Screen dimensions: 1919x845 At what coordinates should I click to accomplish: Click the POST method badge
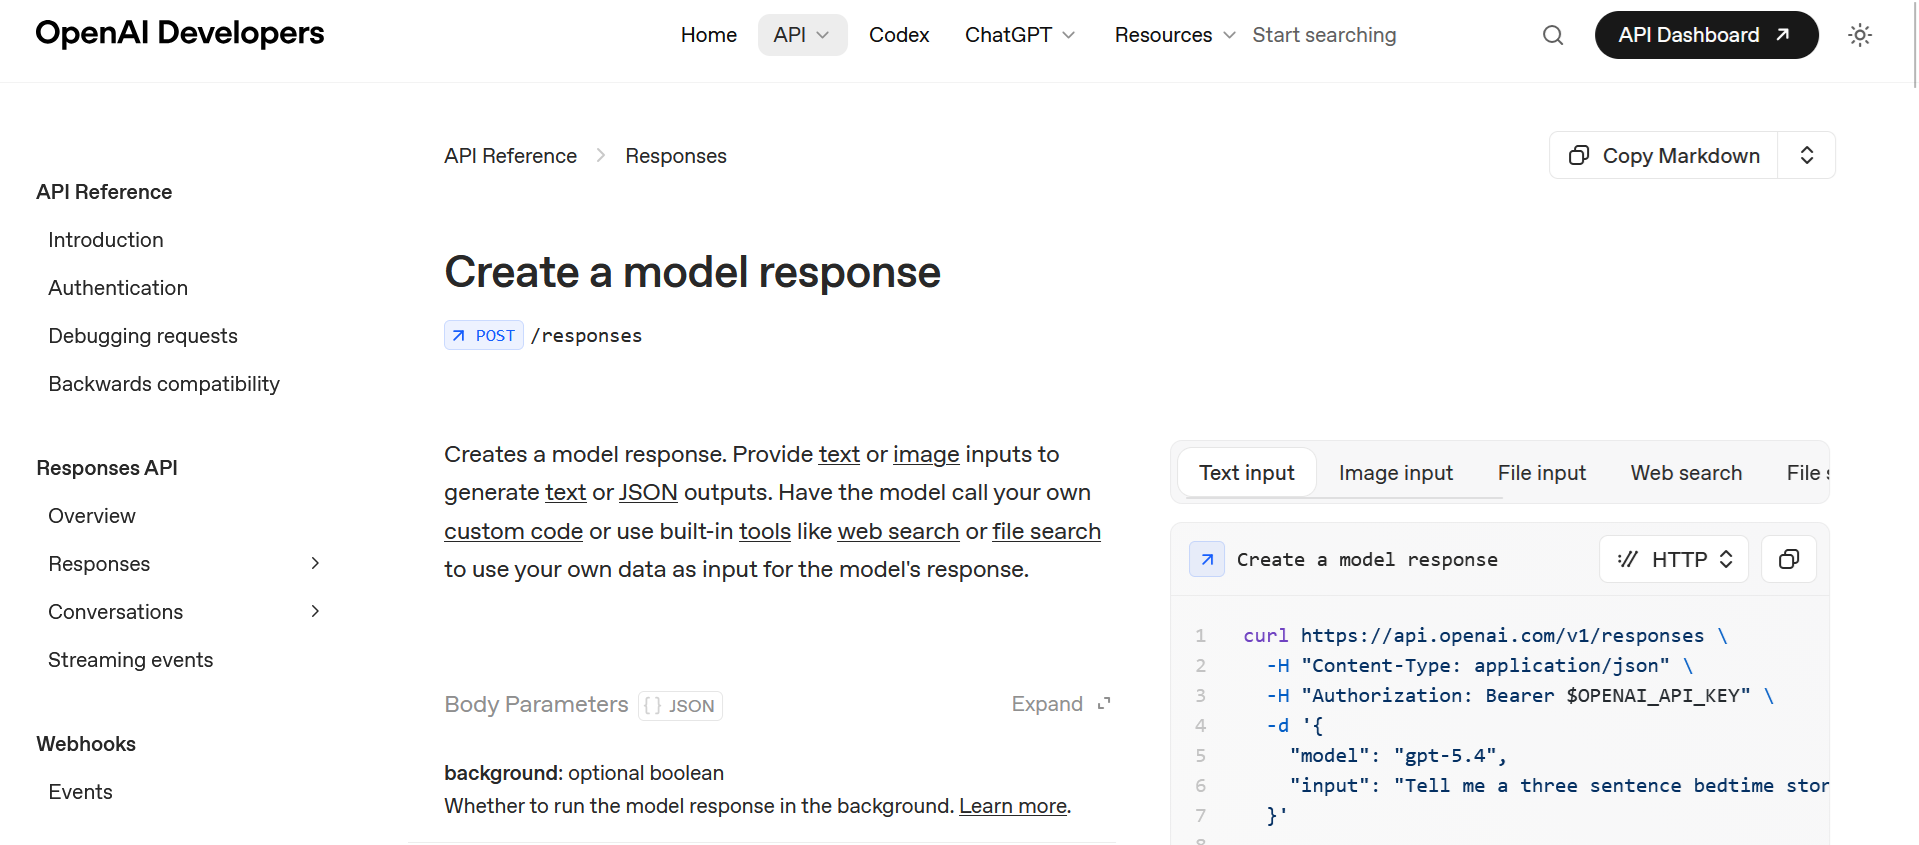(484, 335)
